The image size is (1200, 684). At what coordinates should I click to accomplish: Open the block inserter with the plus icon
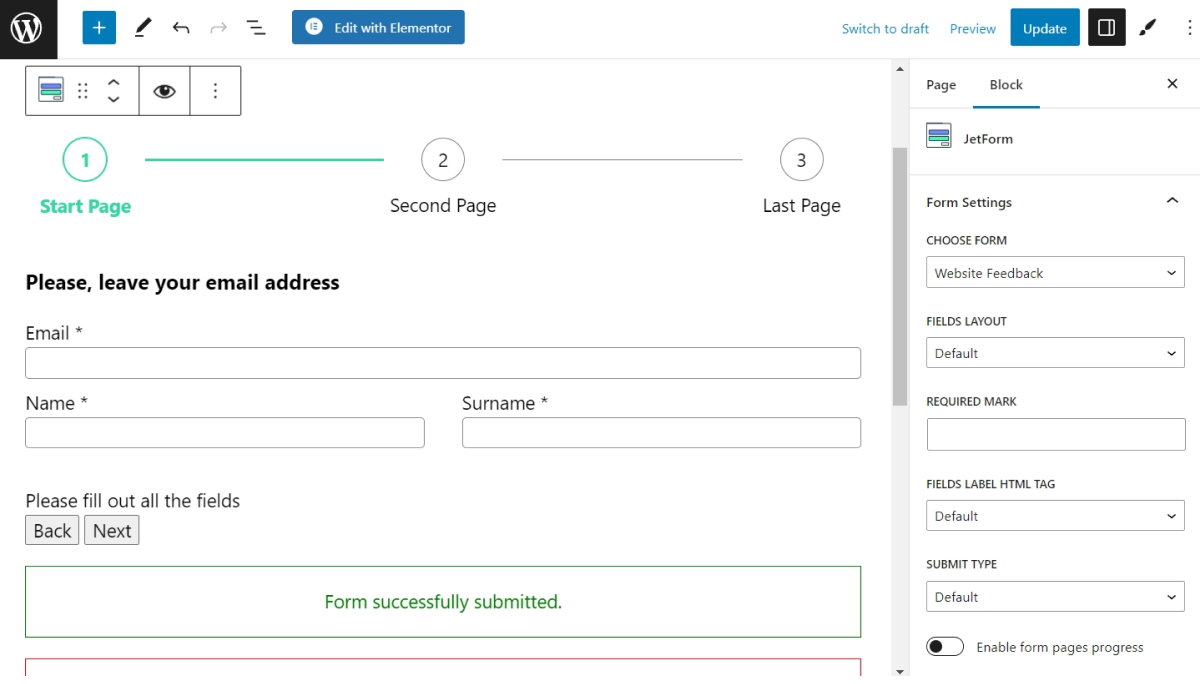point(98,27)
